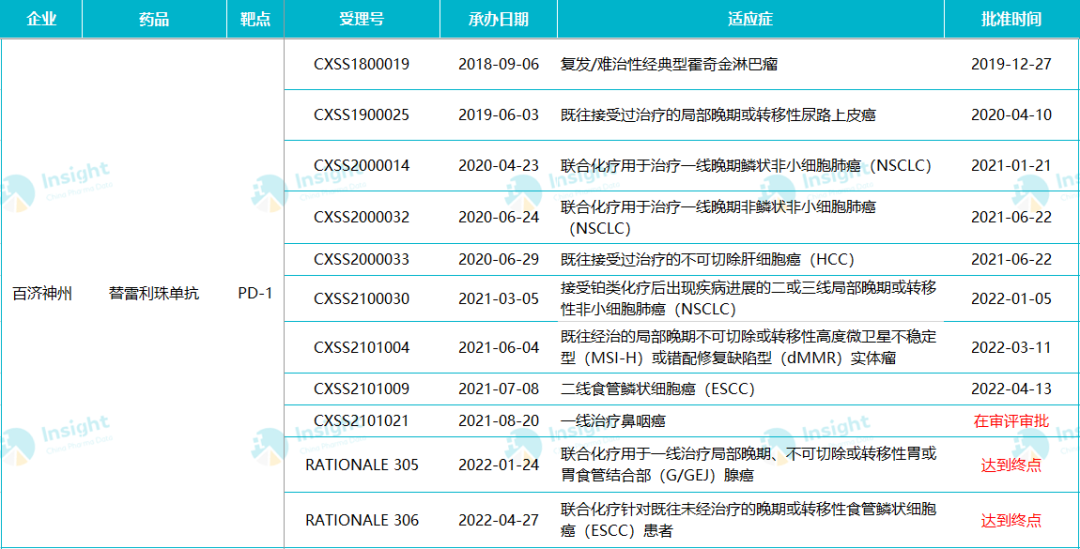This screenshot has height=549, width=1080.
Task: Select the 靶点 column header
Action: [255, 19]
